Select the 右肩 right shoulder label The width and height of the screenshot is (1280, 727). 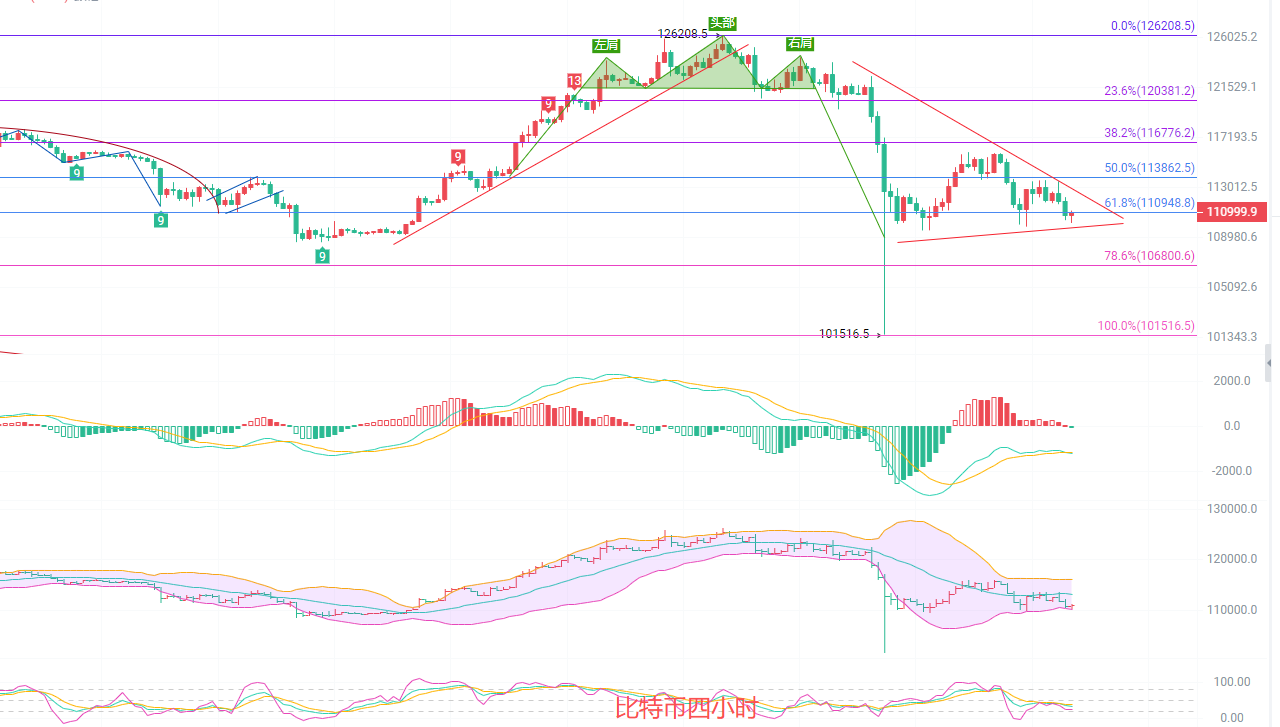pos(799,43)
